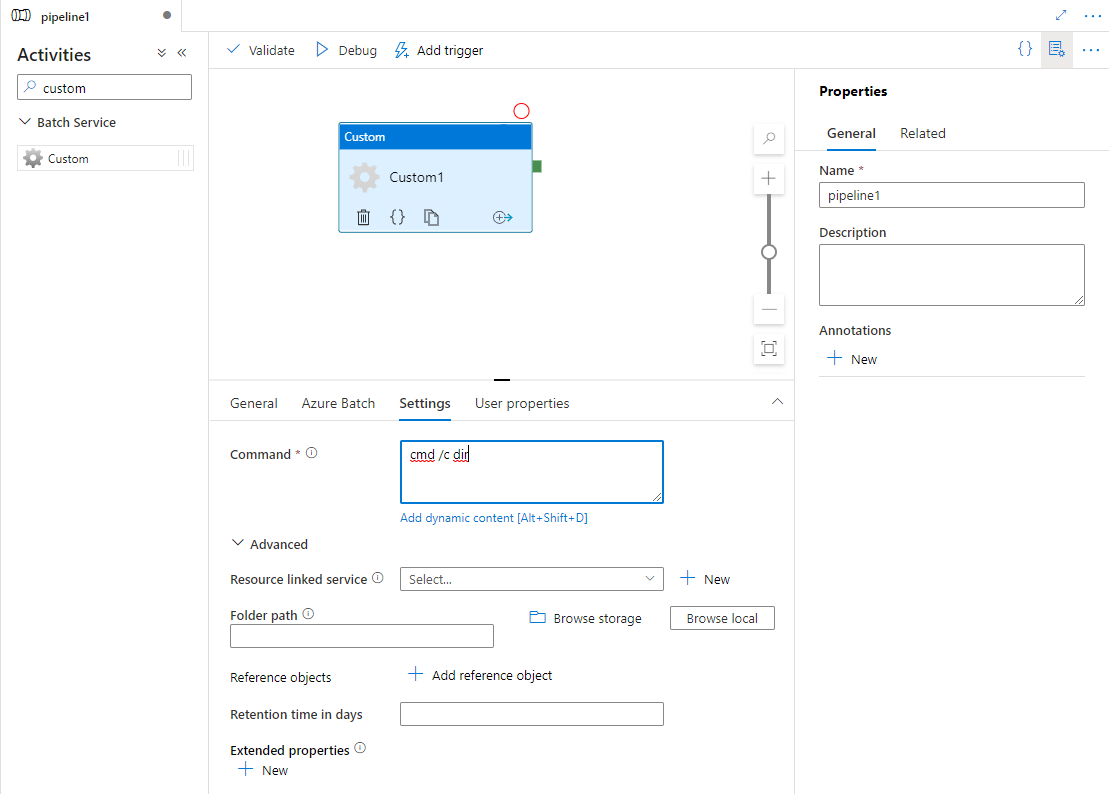Click the canvas zoom slider handle
Image resolution: width=1109 pixels, height=794 pixels.
coord(768,252)
